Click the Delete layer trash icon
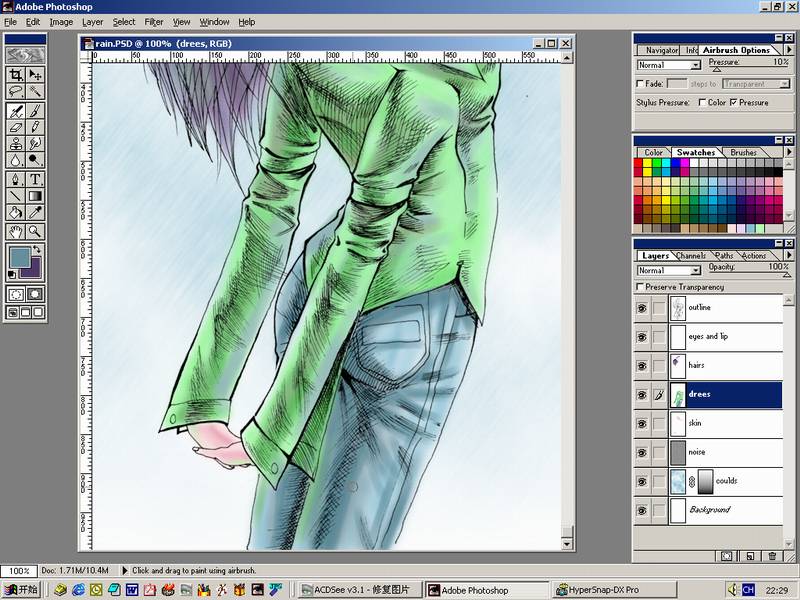This screenshot has height=600, width=800. (772, 556)
